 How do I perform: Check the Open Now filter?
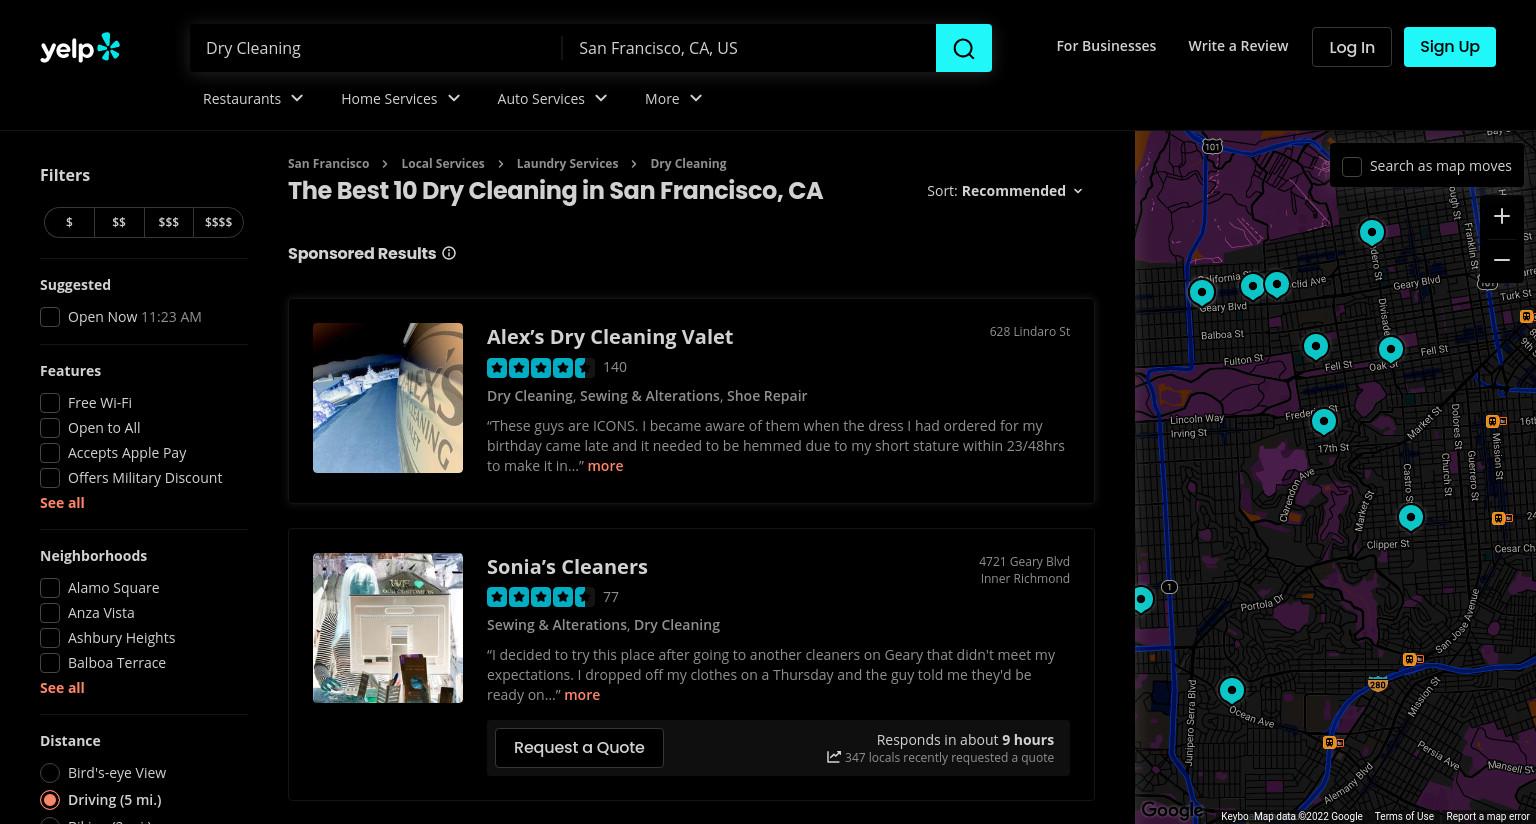[x=50, y=317]
